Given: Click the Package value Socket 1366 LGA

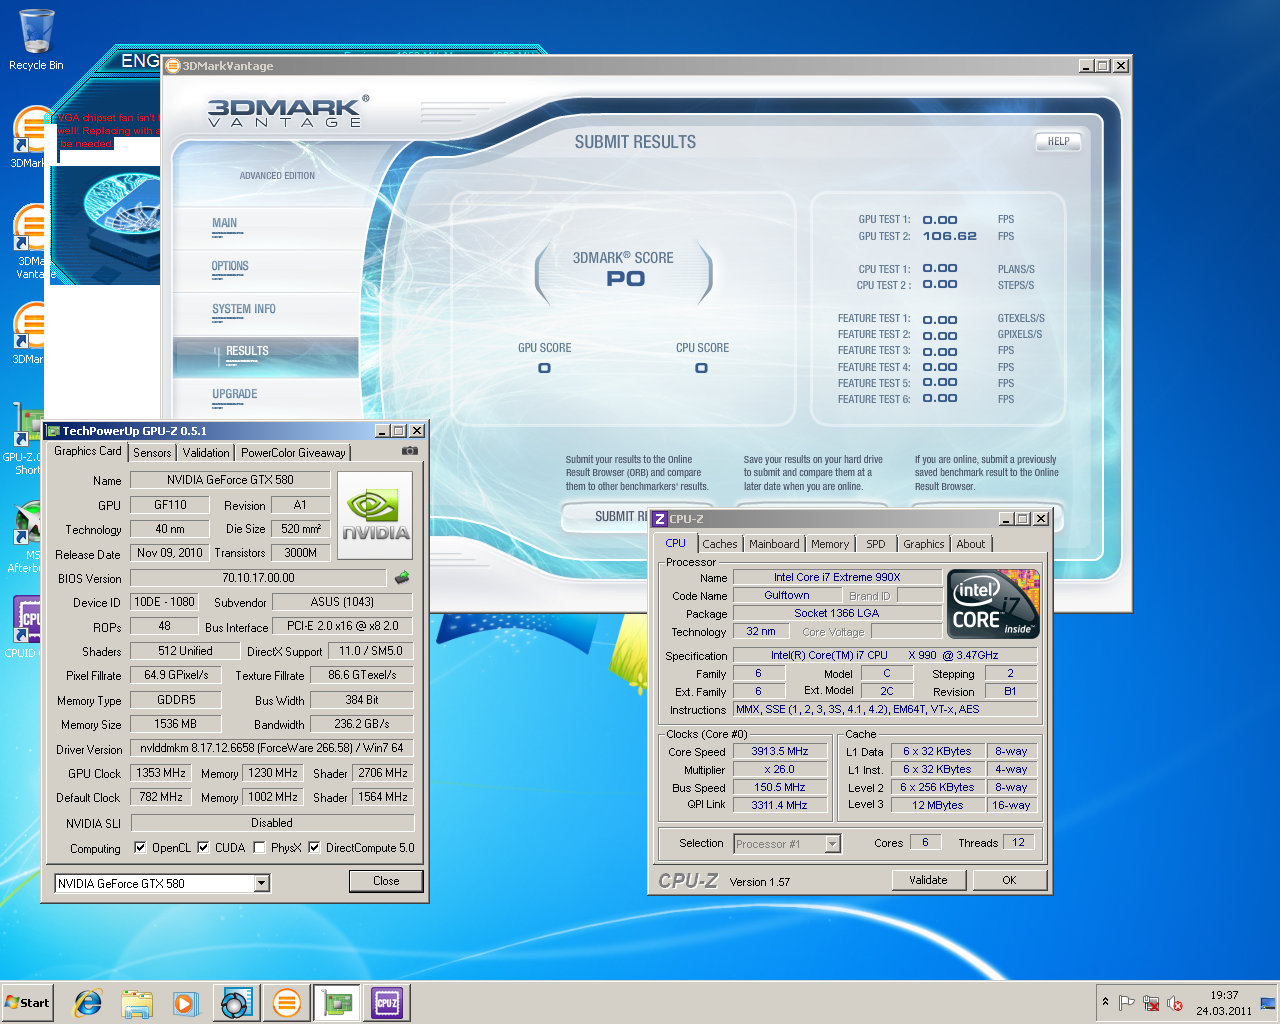Looking at the screenshot, I should click(x=837, y=613).
